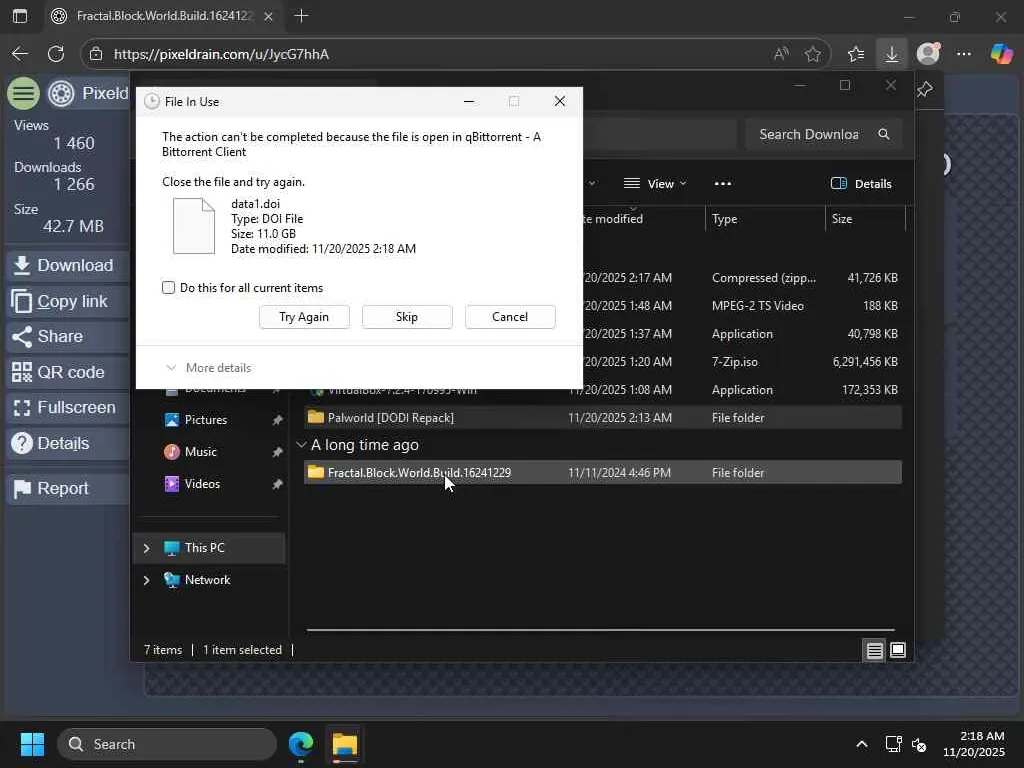
Task: Select the Fractal.Block.World.Build browser tab
Action: tap(161, 16)
